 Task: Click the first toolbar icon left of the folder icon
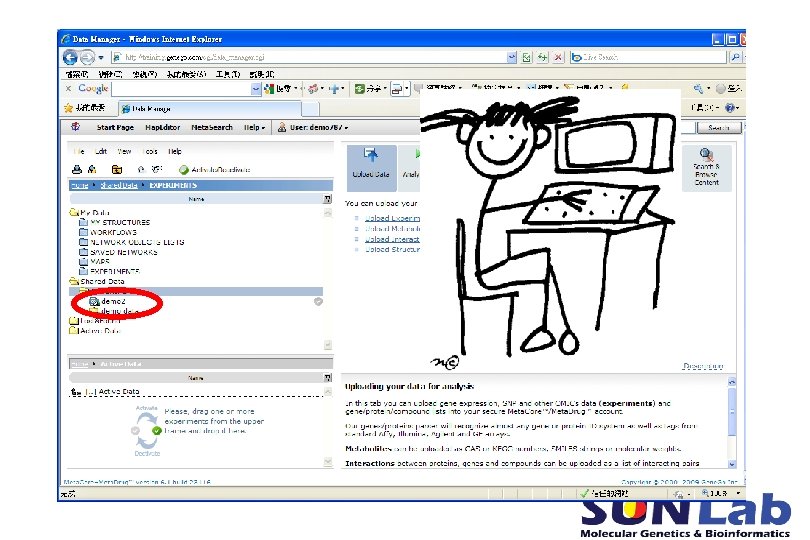click(x=77, y=169)
